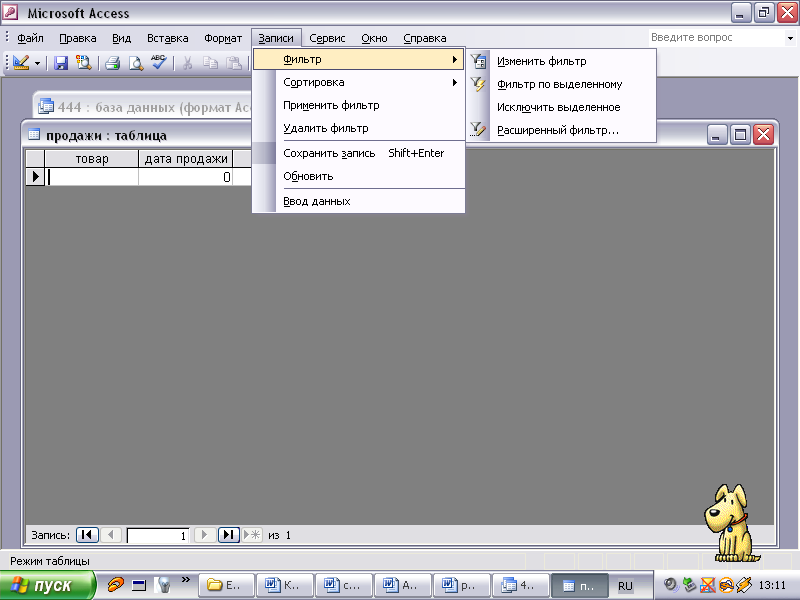Switch to Word document с... taskbar button
This screenshot has height=600, width=800.
click(343, 585)
